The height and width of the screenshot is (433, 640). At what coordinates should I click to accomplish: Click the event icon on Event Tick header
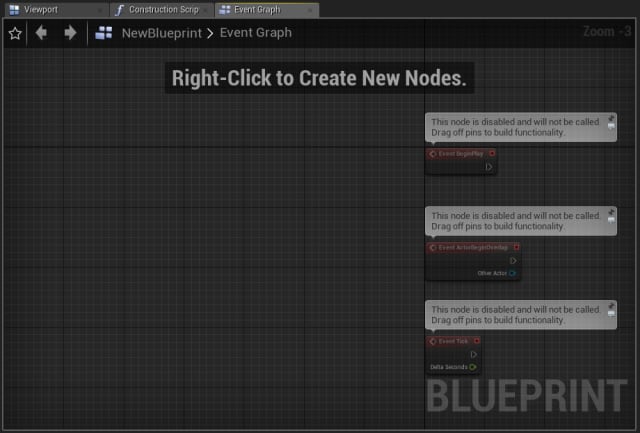tap(433, 342)
